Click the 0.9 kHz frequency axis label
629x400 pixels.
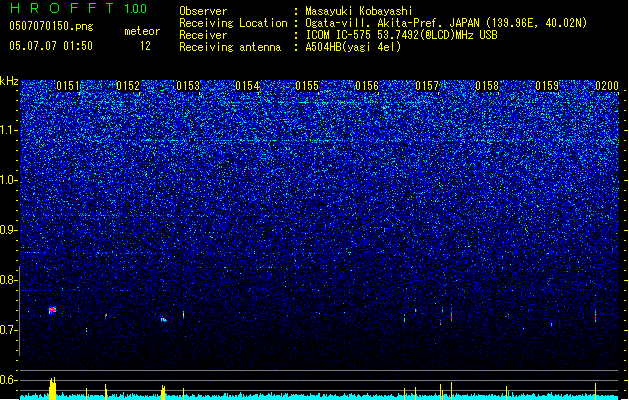tap(8, 230)
